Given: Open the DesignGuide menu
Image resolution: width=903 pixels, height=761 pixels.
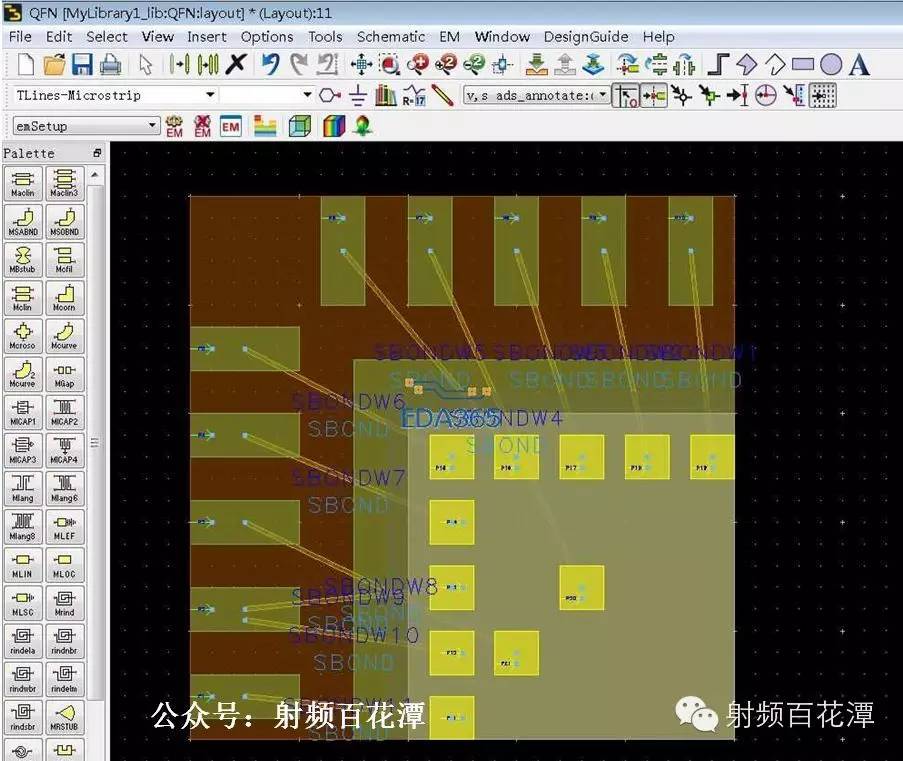Looking at the screenshot, I should (586, 37).
